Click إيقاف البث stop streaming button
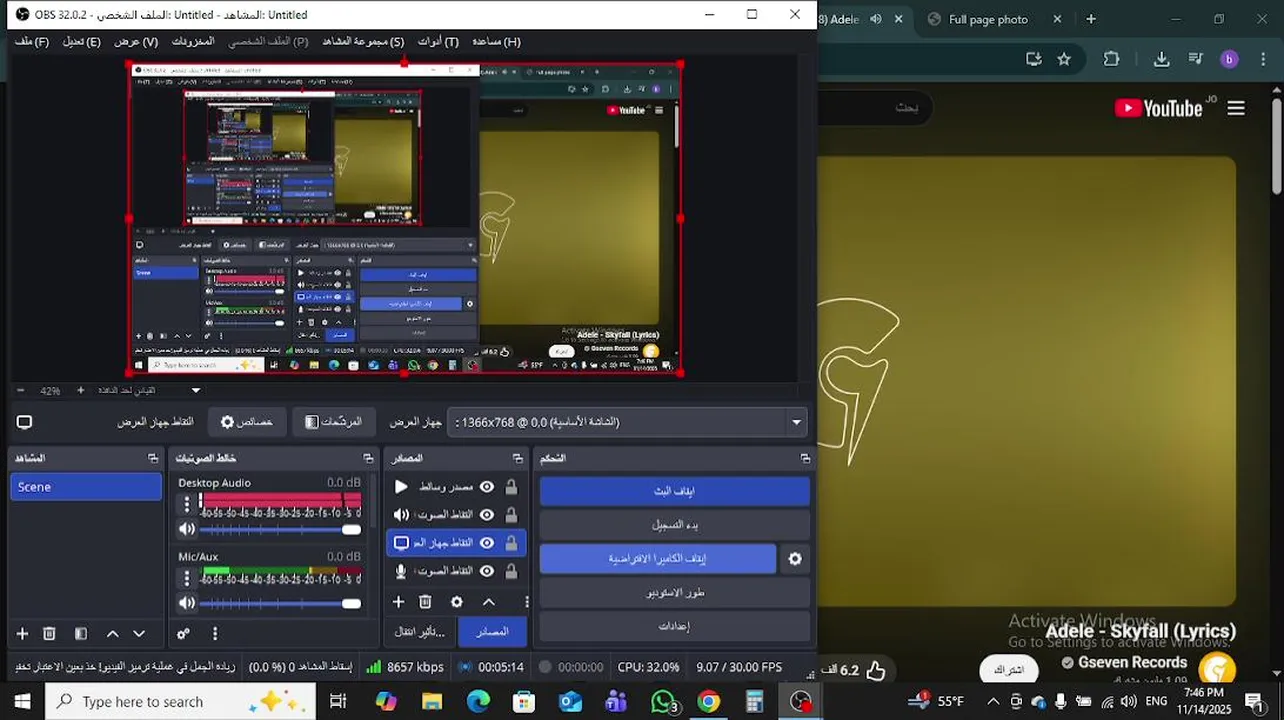 pyautogui.click(x=674, y=491)
